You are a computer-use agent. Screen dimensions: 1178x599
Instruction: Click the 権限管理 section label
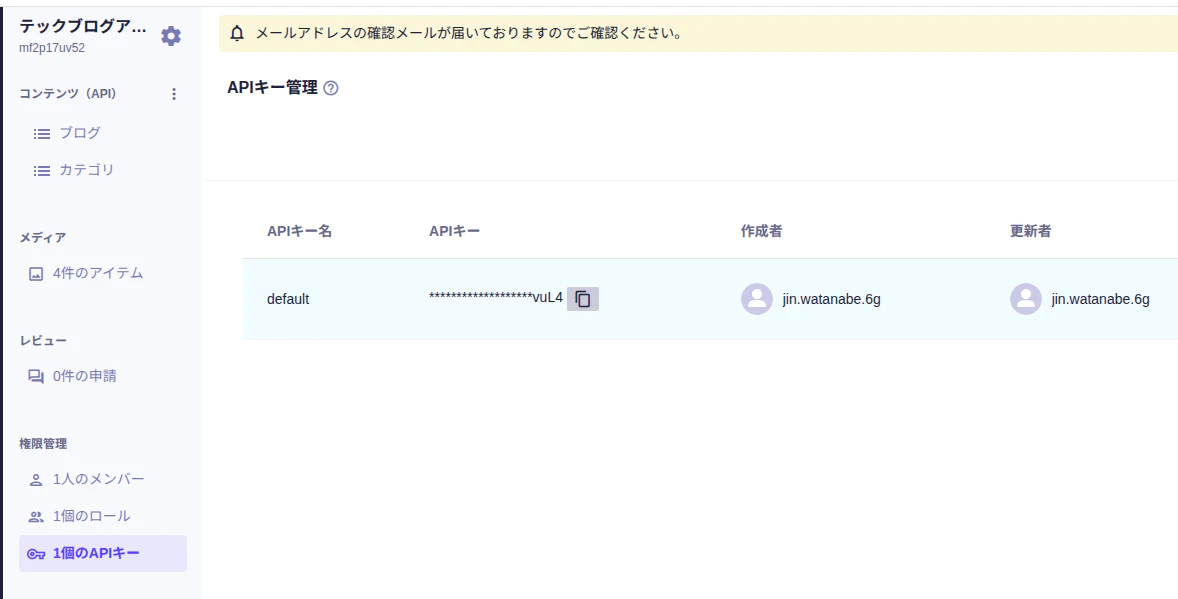pyautogui.click(x=43, y=444)
